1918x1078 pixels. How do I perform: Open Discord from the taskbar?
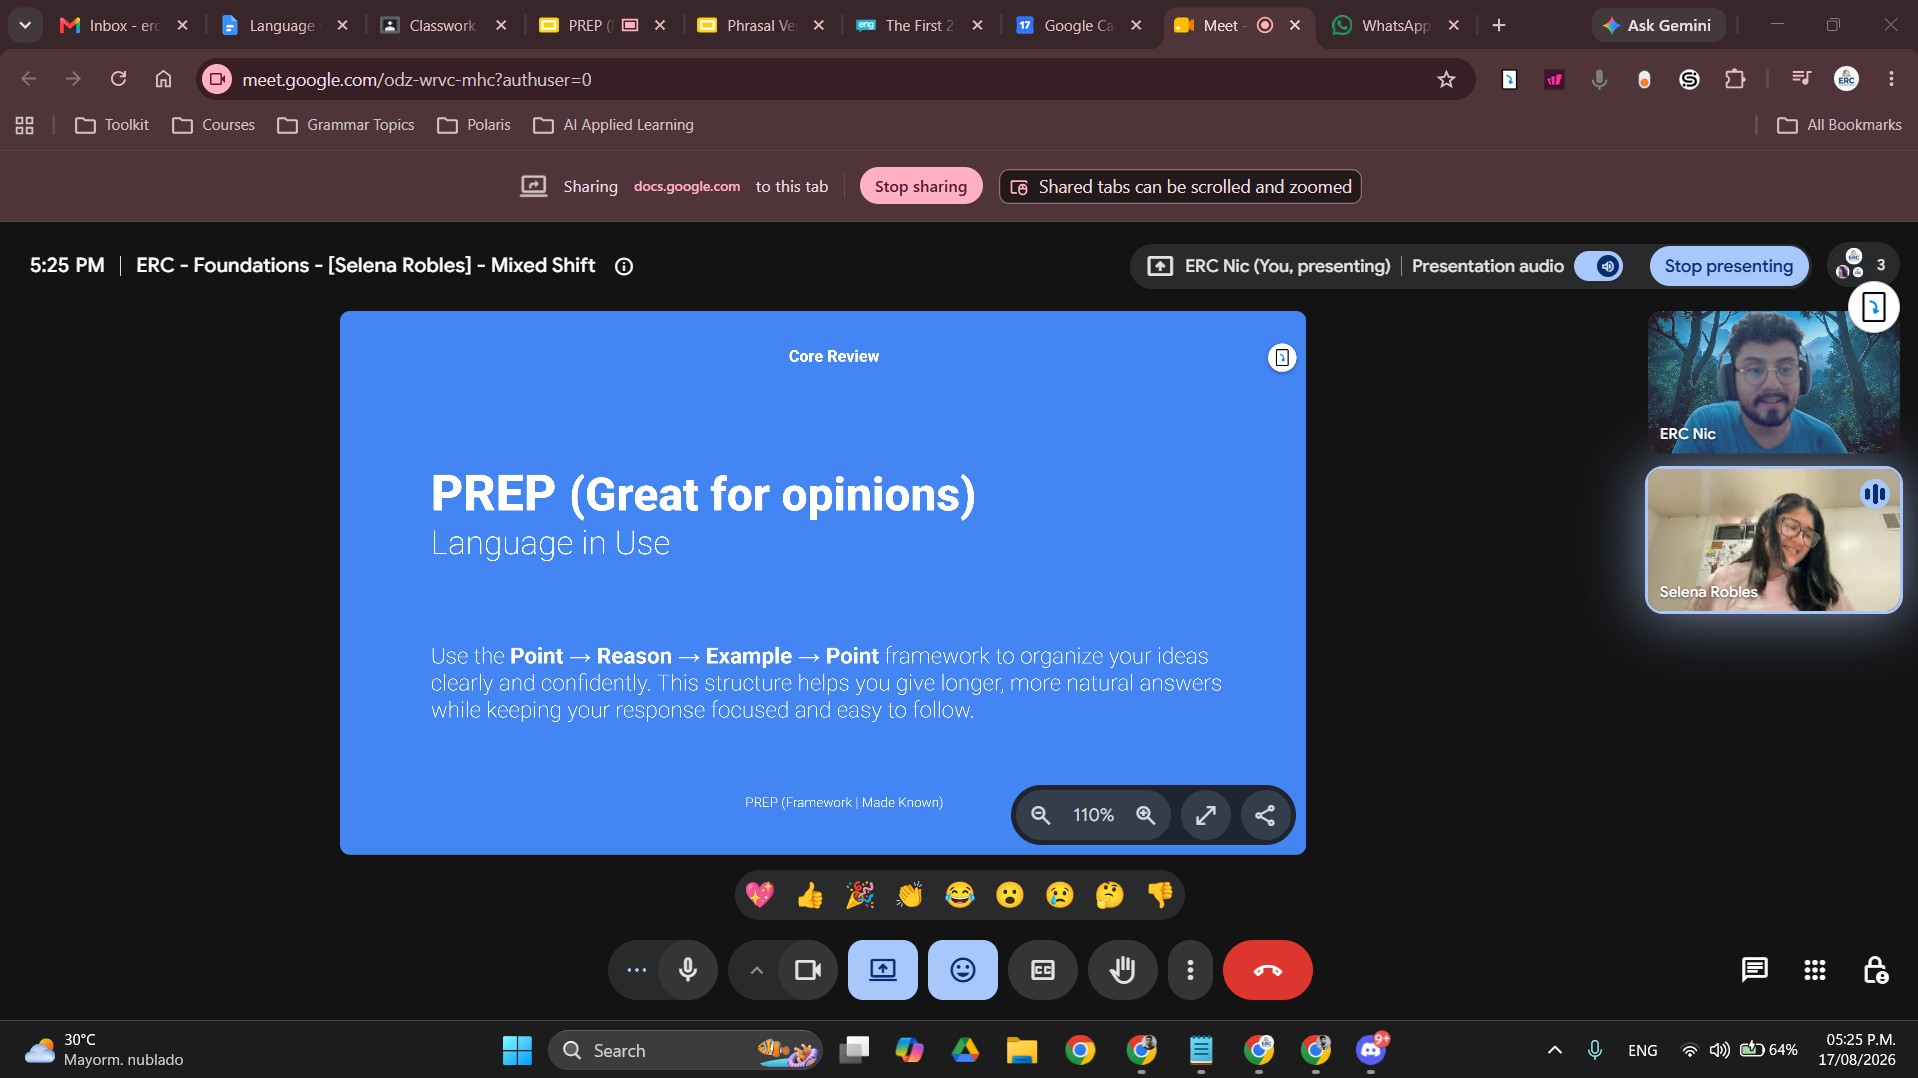coord(1371,1050)
